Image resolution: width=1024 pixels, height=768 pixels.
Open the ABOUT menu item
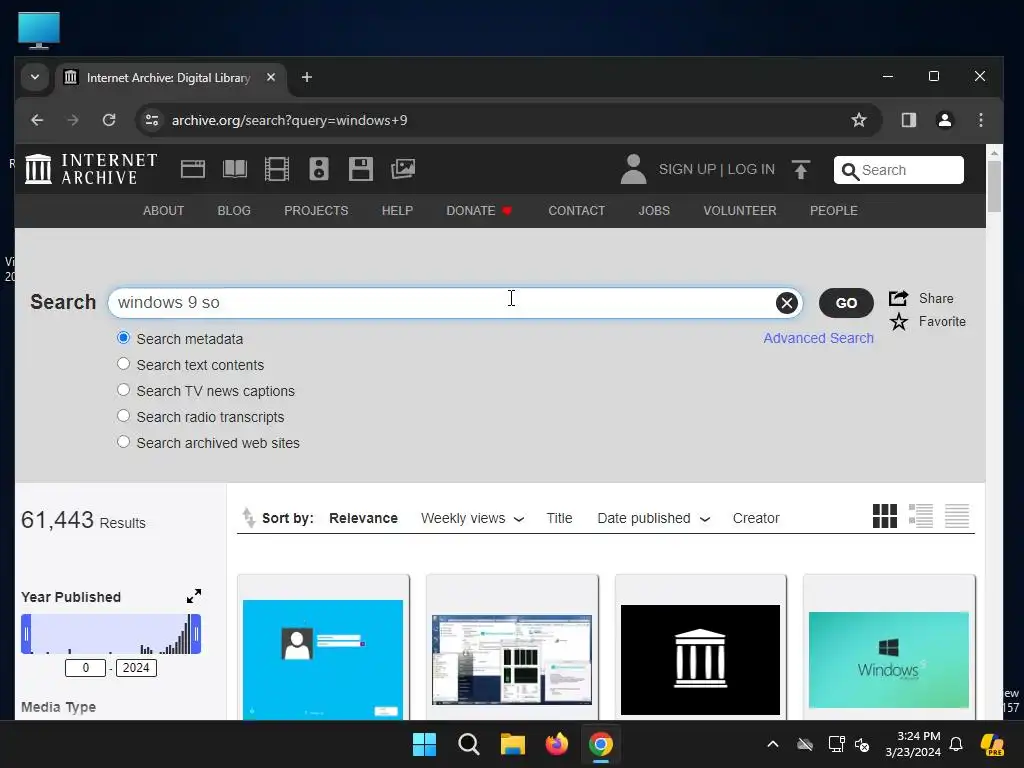163,211
